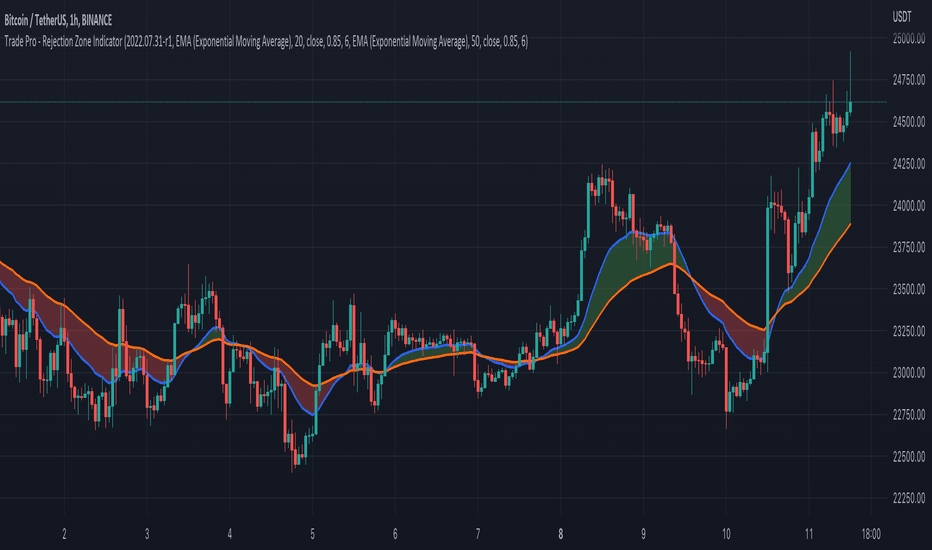Select the 24000.00 price axis label

(908, 206)
